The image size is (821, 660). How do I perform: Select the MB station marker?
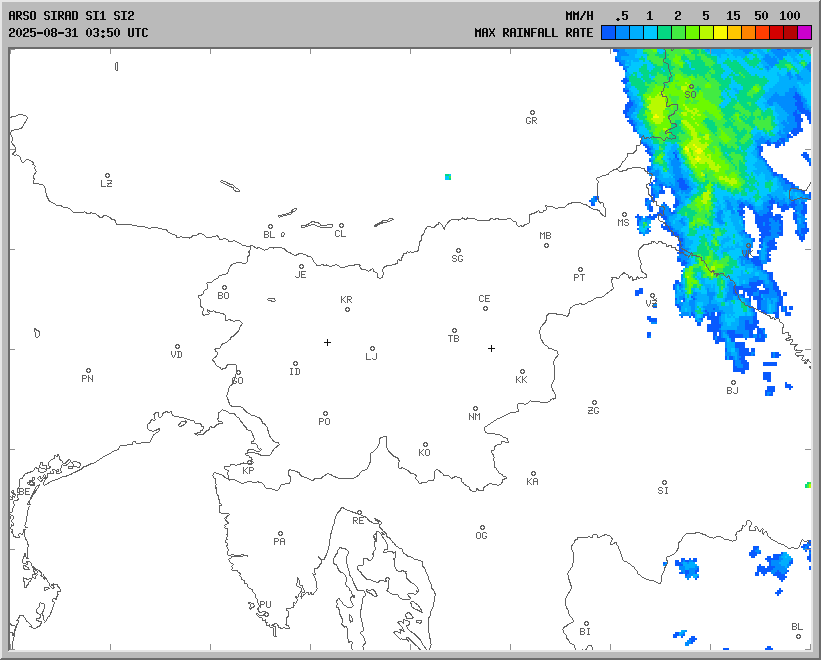[546, 245]
